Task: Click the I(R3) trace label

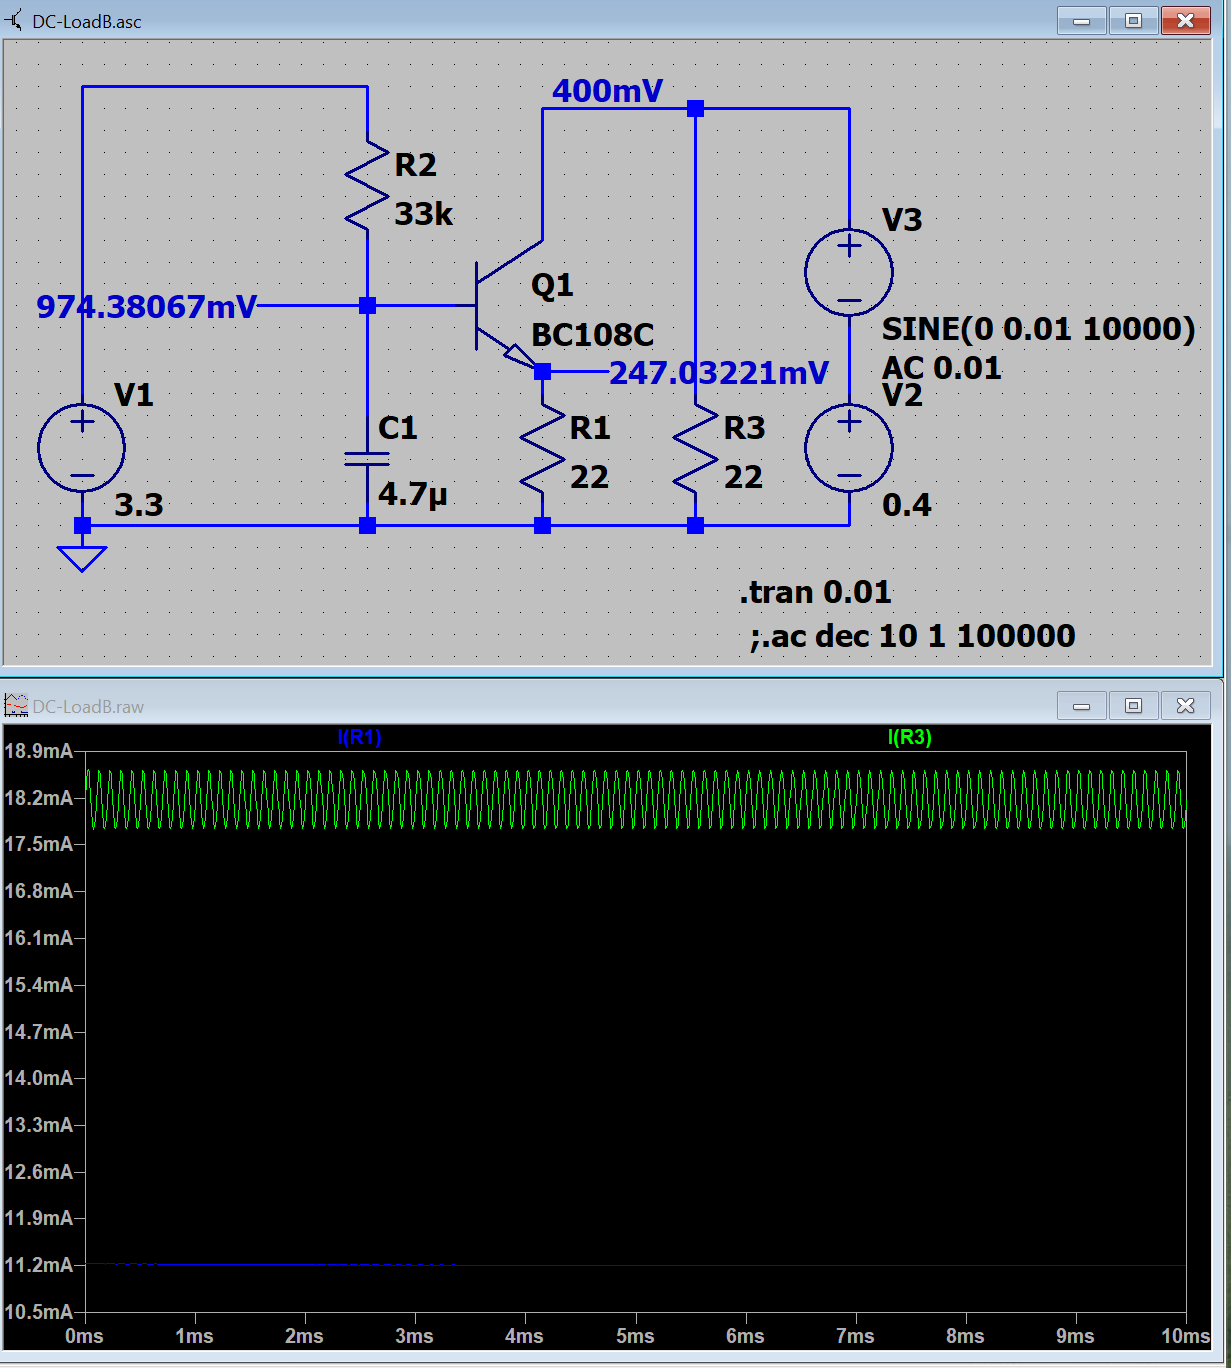Action: pos(909,737)
